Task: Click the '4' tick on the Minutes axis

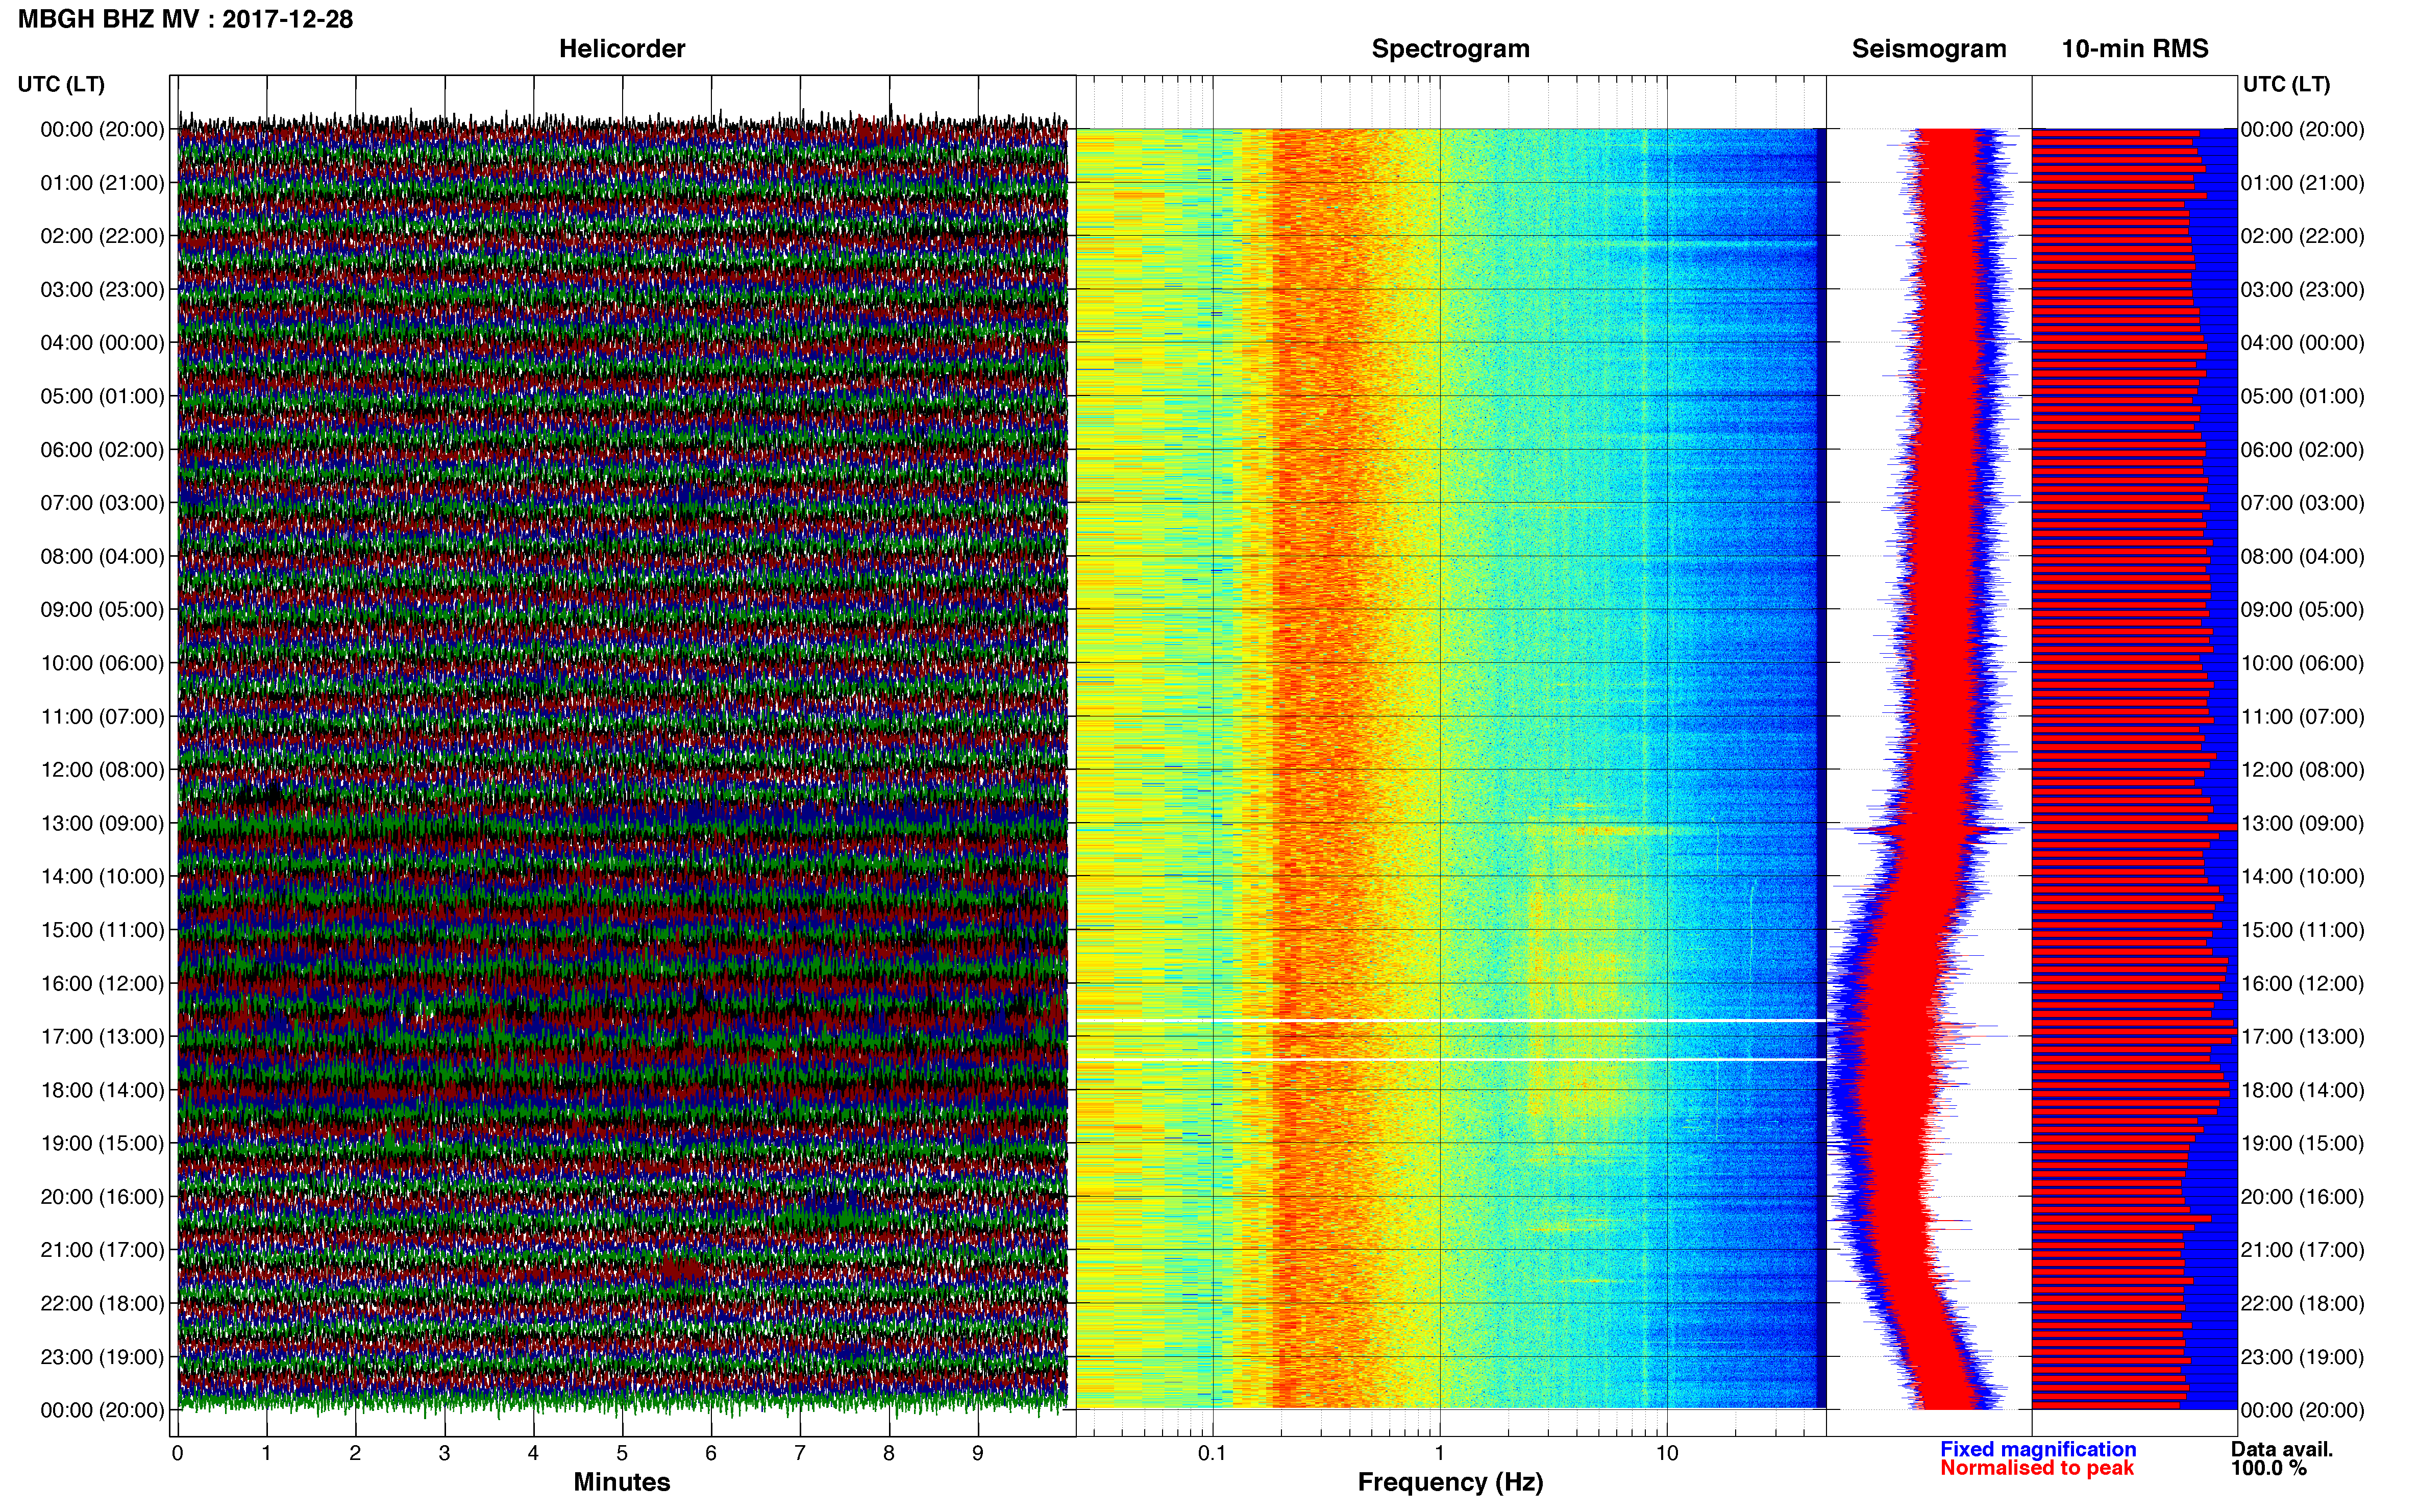Action: (x=533, y=1454)
